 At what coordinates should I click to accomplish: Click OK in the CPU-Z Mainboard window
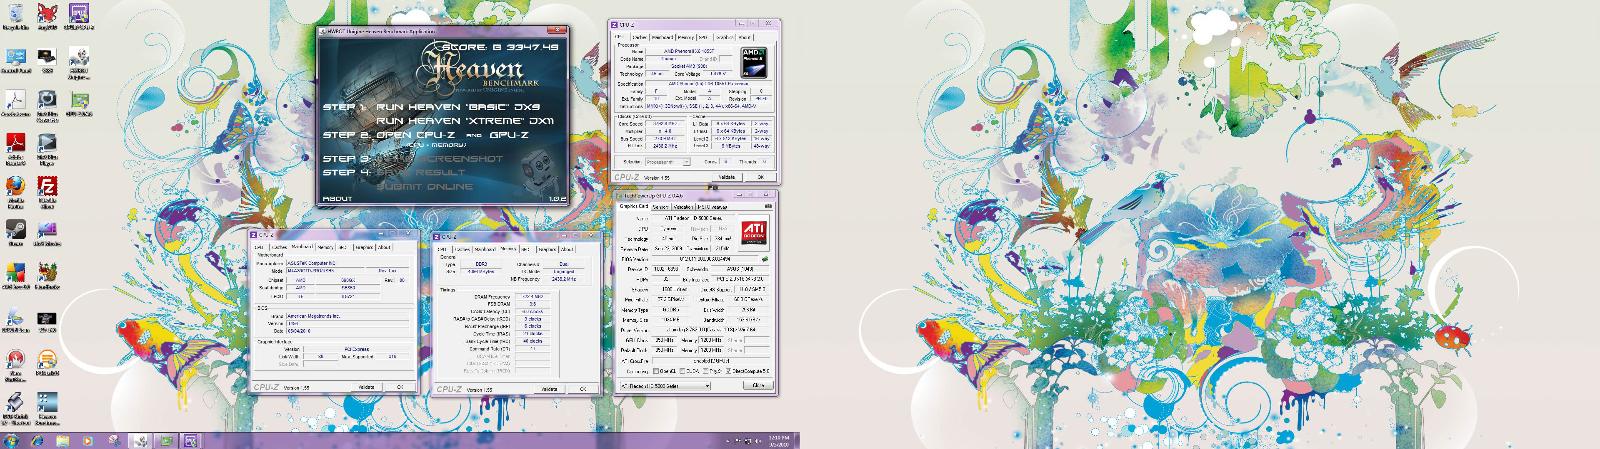pos(399,387)
